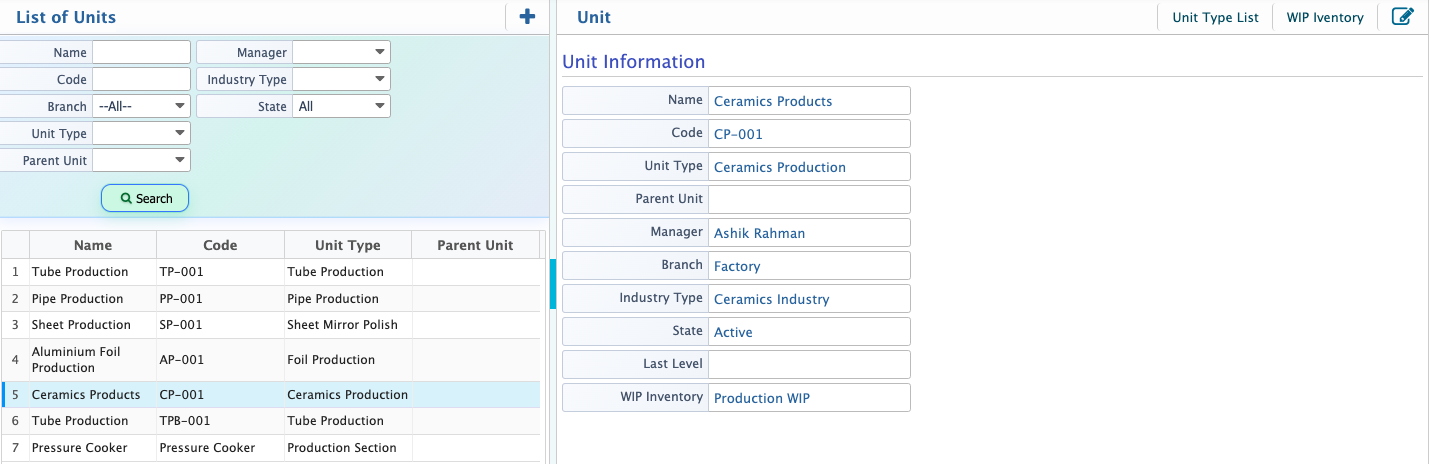The width and height of the screenshot is (1429, 464).
Task: Open the State filter dropdown
Action: click(341, 106)
